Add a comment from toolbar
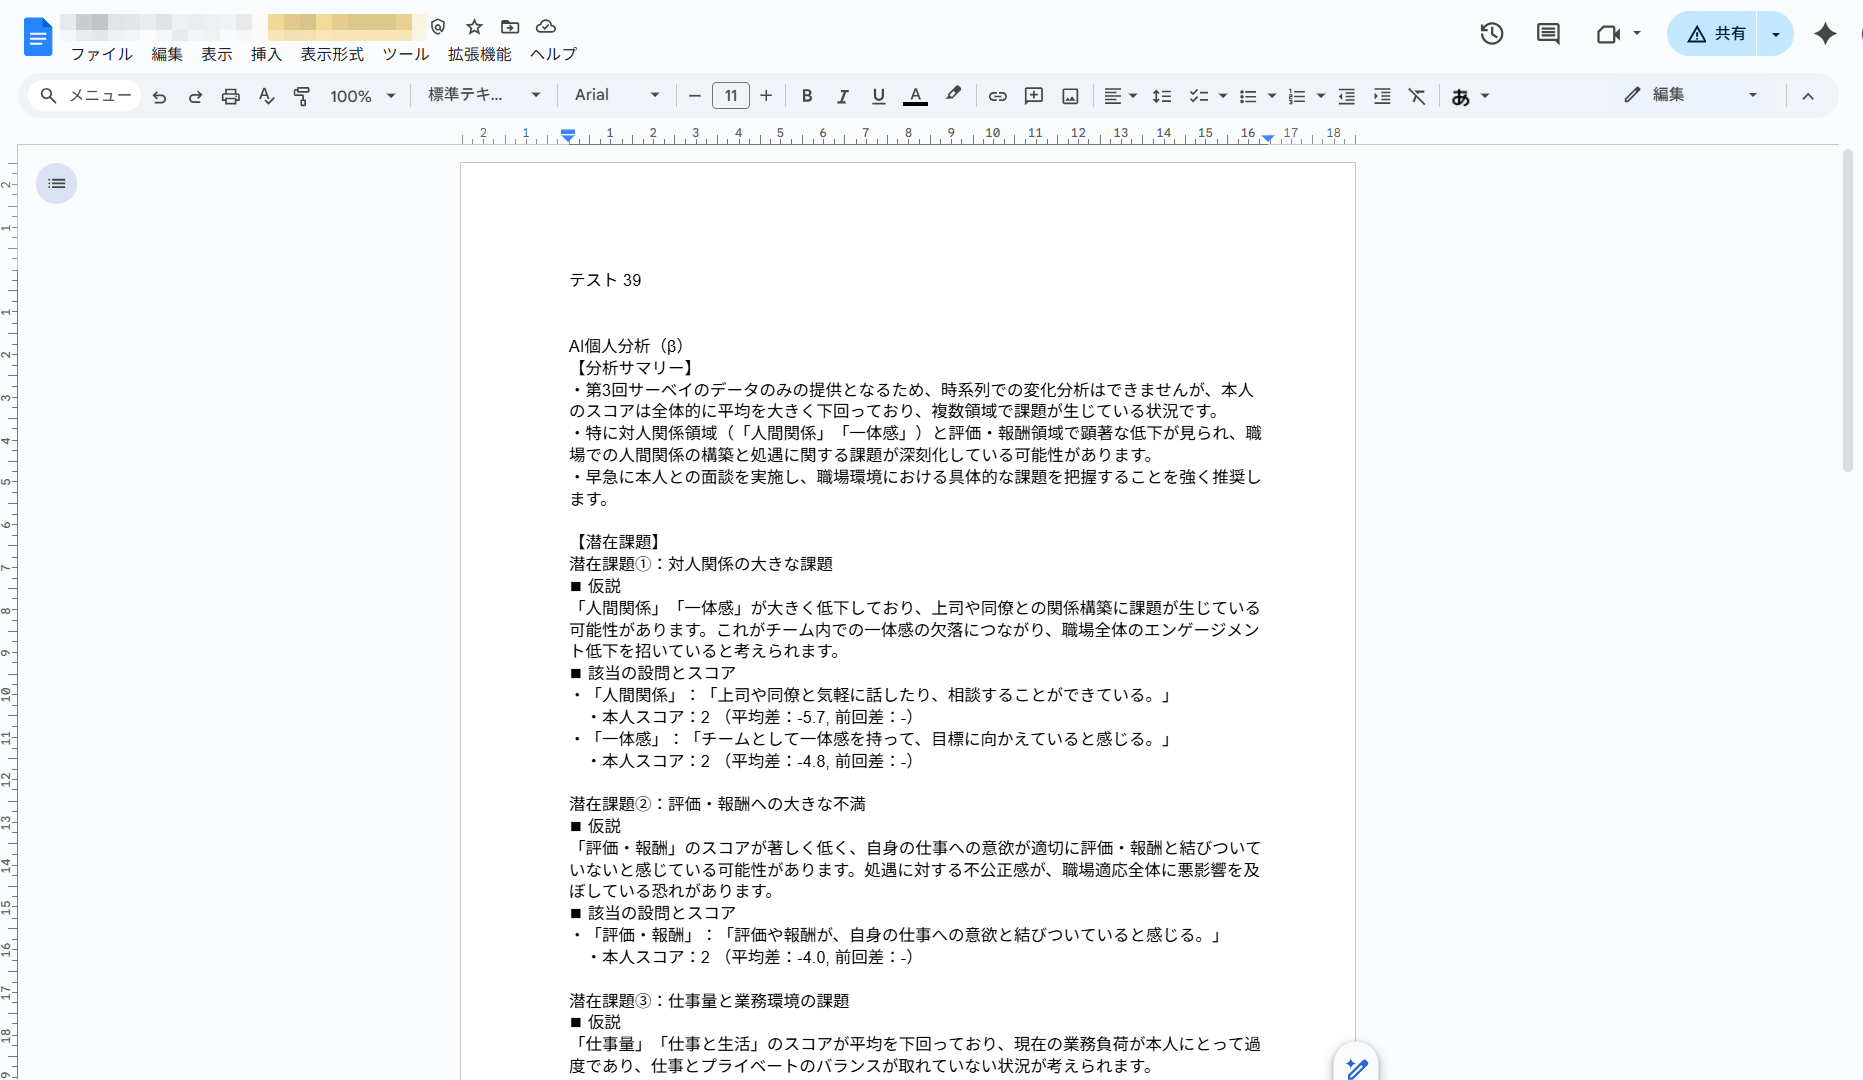Screen dimensions: 1863x1080 point(1034,96)
